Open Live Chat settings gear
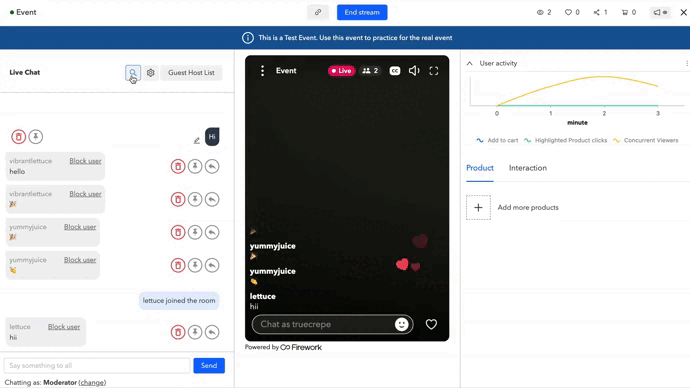Image resolution: width=690 pixels, height=388 pixels. pyautogui.click(x=150, y=73)
